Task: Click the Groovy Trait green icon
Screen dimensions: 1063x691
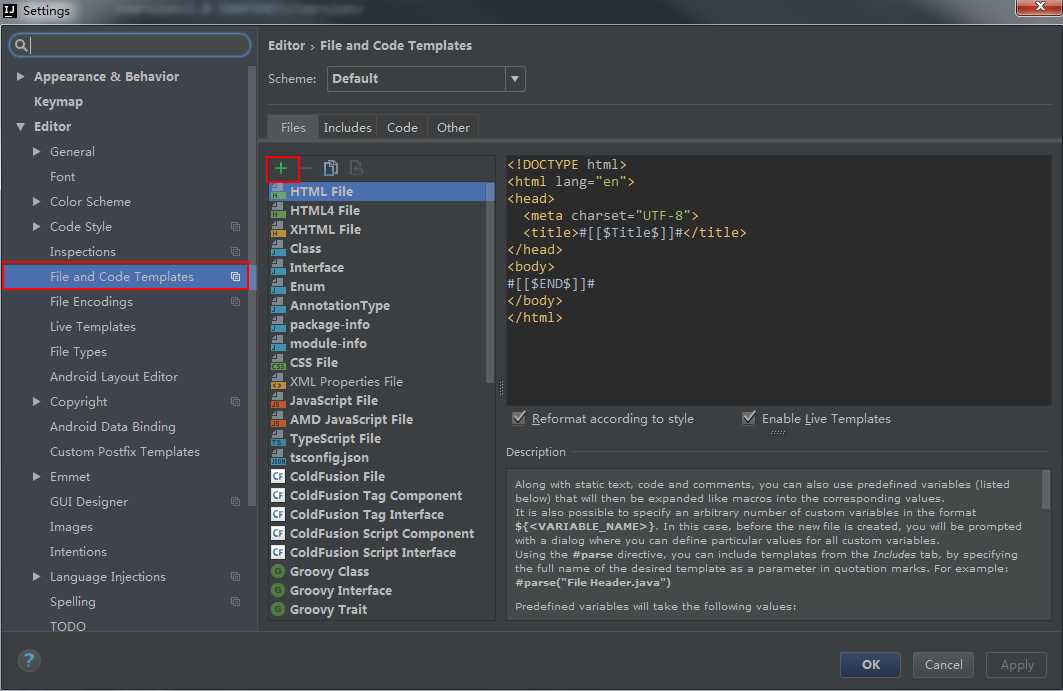Action: [278, 610]
